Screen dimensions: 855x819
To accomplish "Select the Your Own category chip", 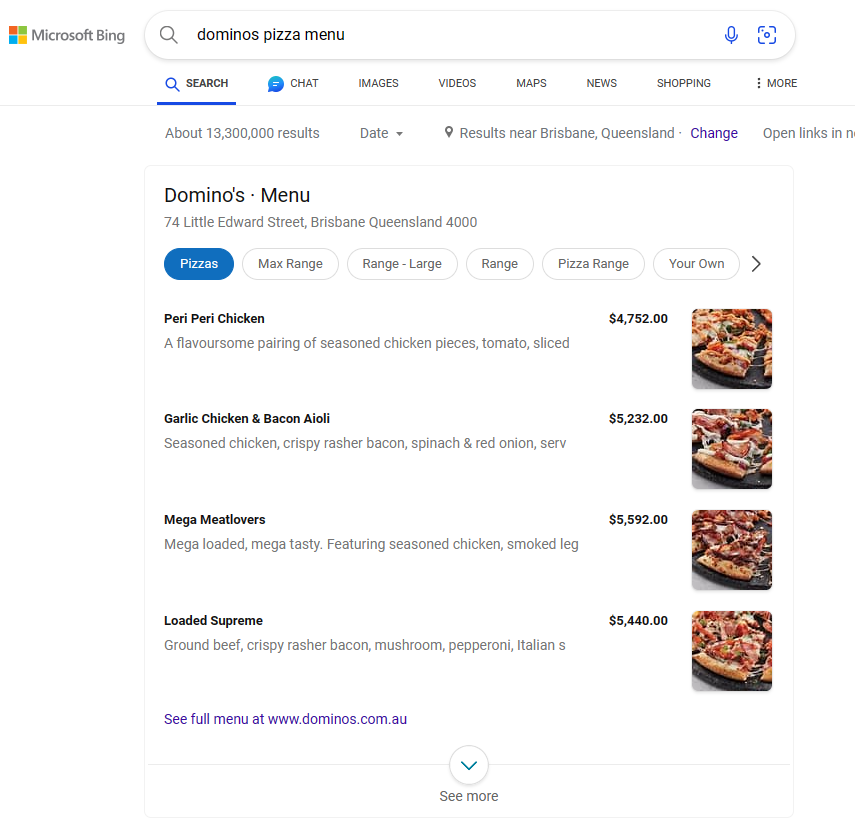I will [x=696, y=264].
